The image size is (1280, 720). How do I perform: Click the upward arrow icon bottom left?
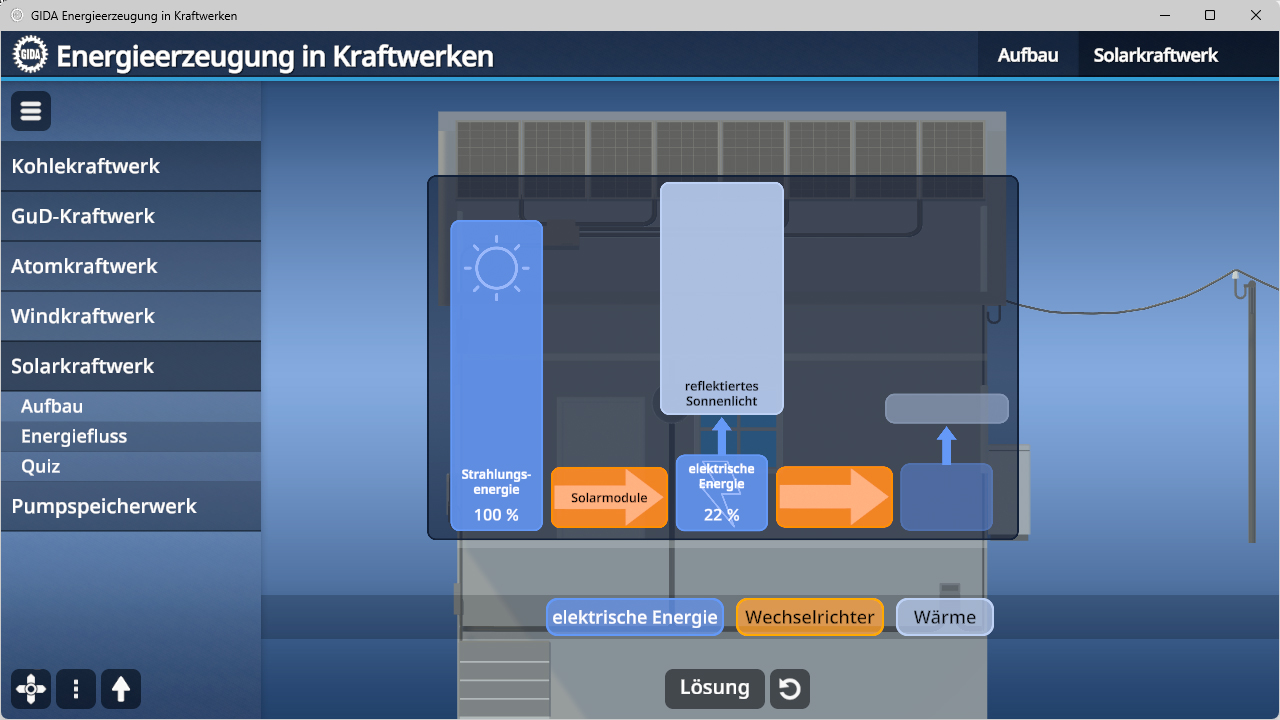[x=120, y=689]
